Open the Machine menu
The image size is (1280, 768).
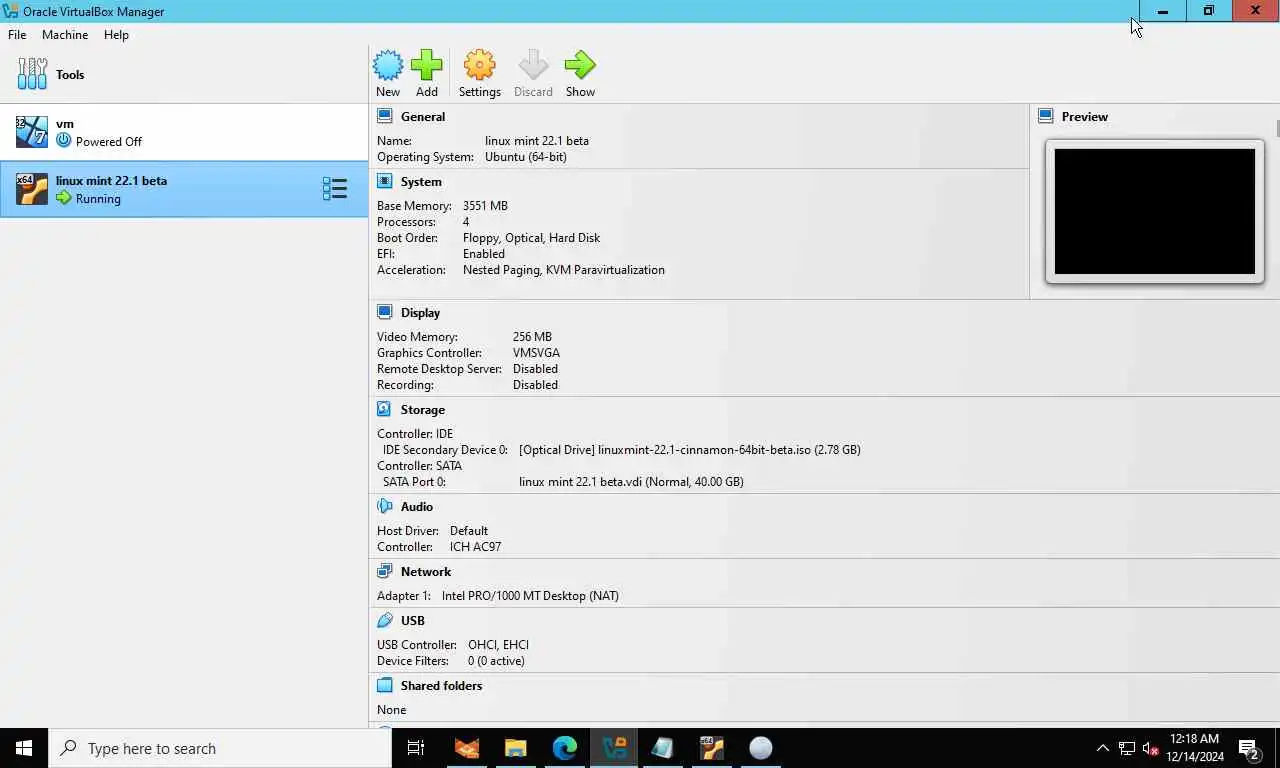pyautogui.click(x=65, y=34)
